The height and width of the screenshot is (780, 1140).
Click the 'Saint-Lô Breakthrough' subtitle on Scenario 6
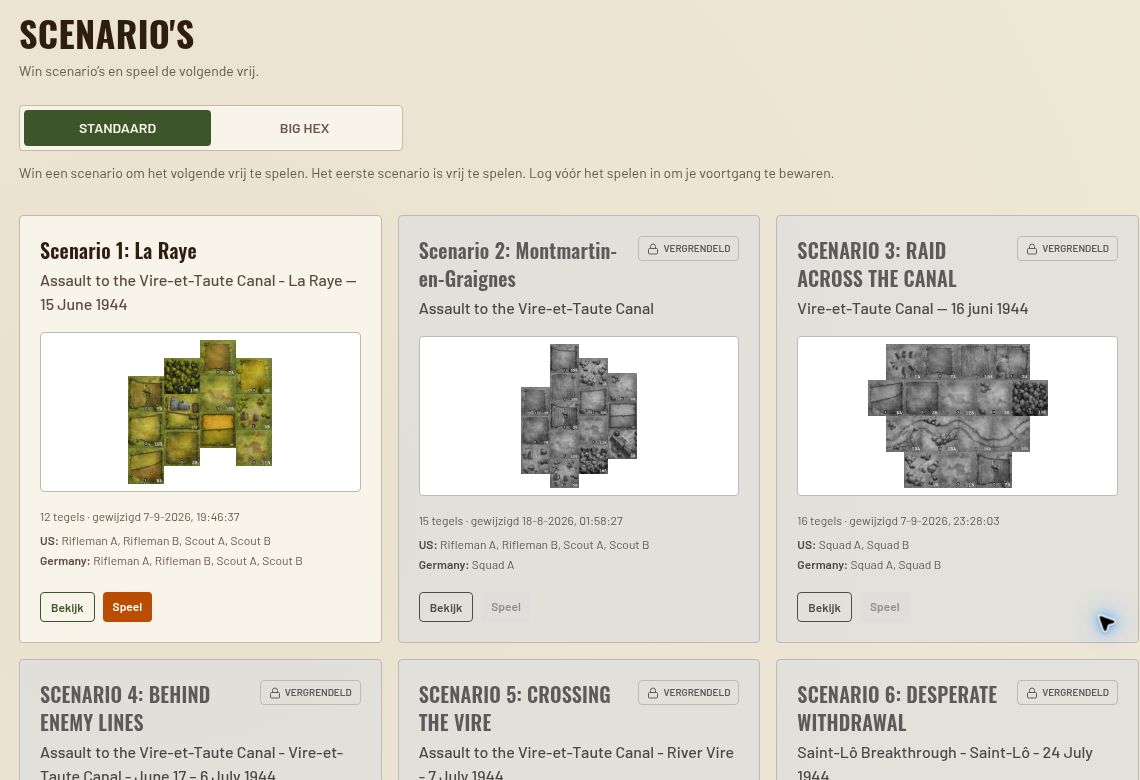click(945, 763)
